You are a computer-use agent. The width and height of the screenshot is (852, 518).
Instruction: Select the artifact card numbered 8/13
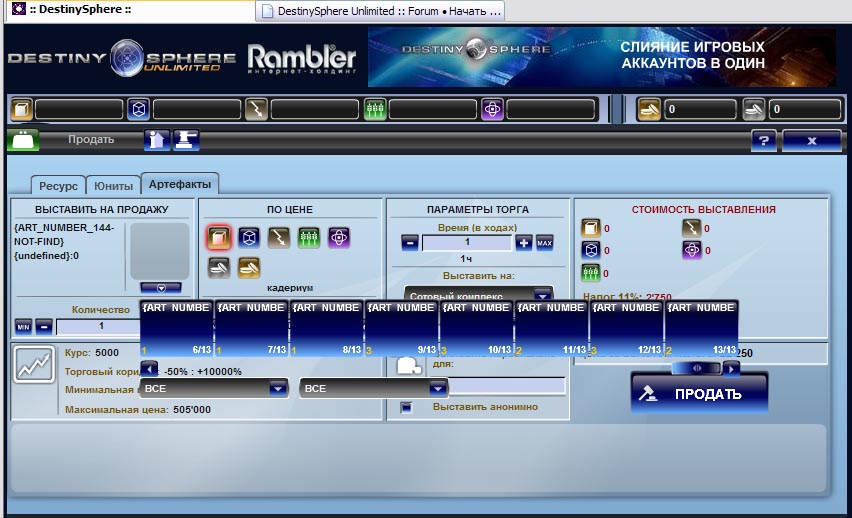tap(327, 328)
